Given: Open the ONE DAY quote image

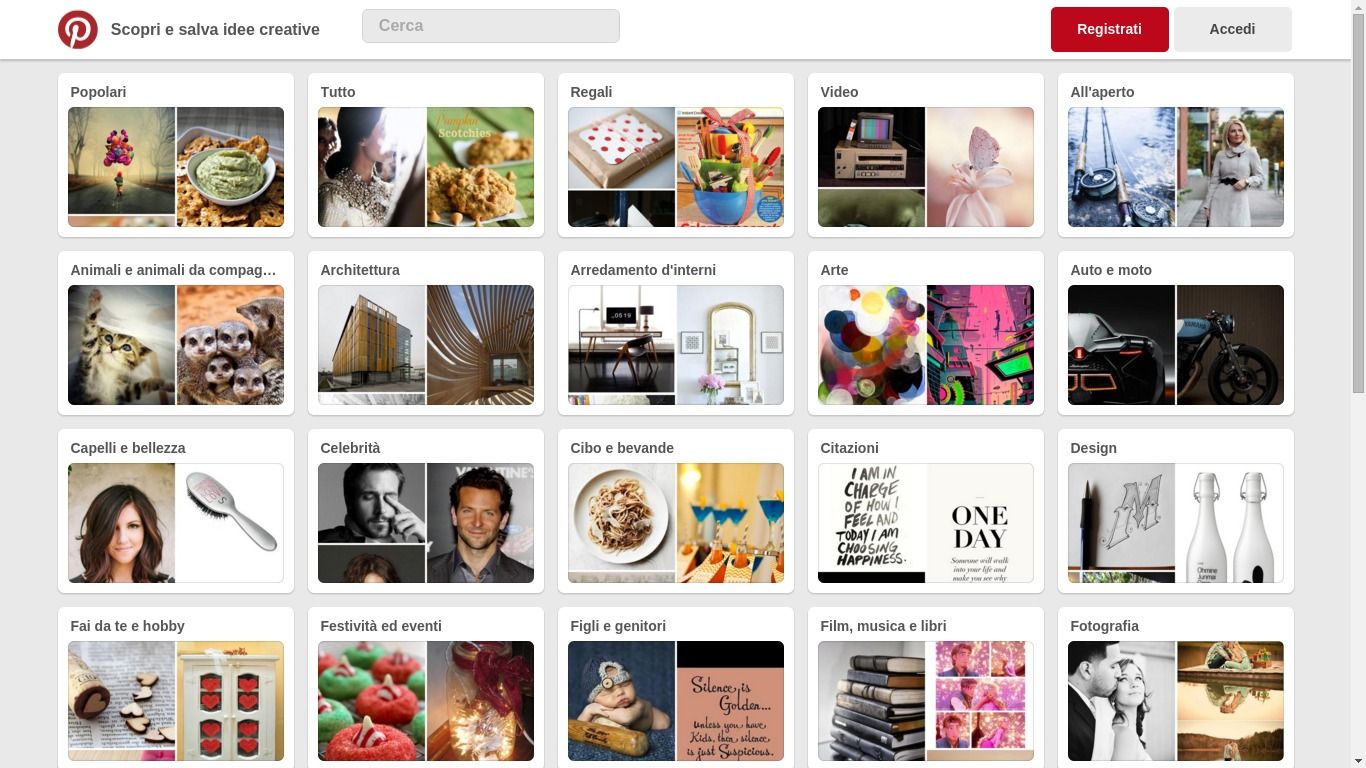Looking at the screenshot, I should tap(980, 523).
